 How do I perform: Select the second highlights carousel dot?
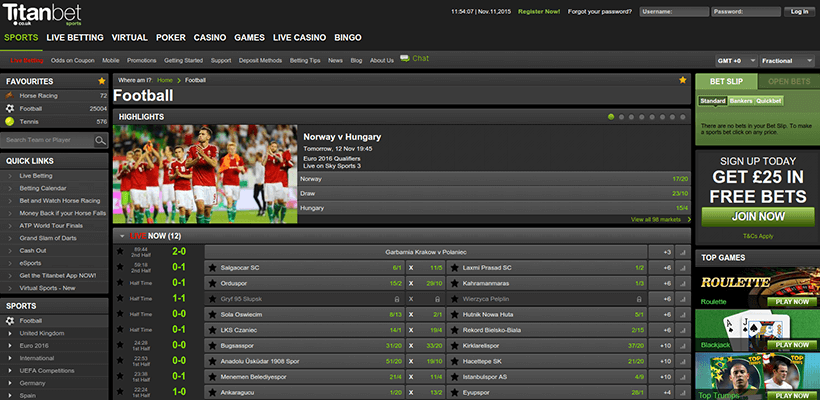point(621,117)
